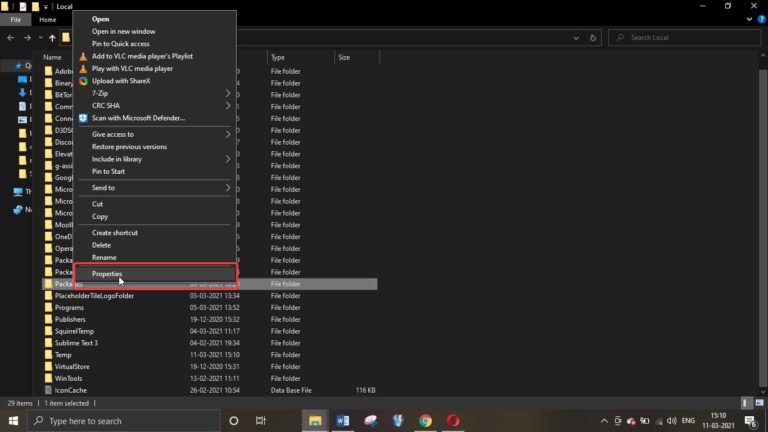Viewport: 768px width, 432px height.
Task: Expand the CRC SHA submenu
Action: (x=155, y=105)
